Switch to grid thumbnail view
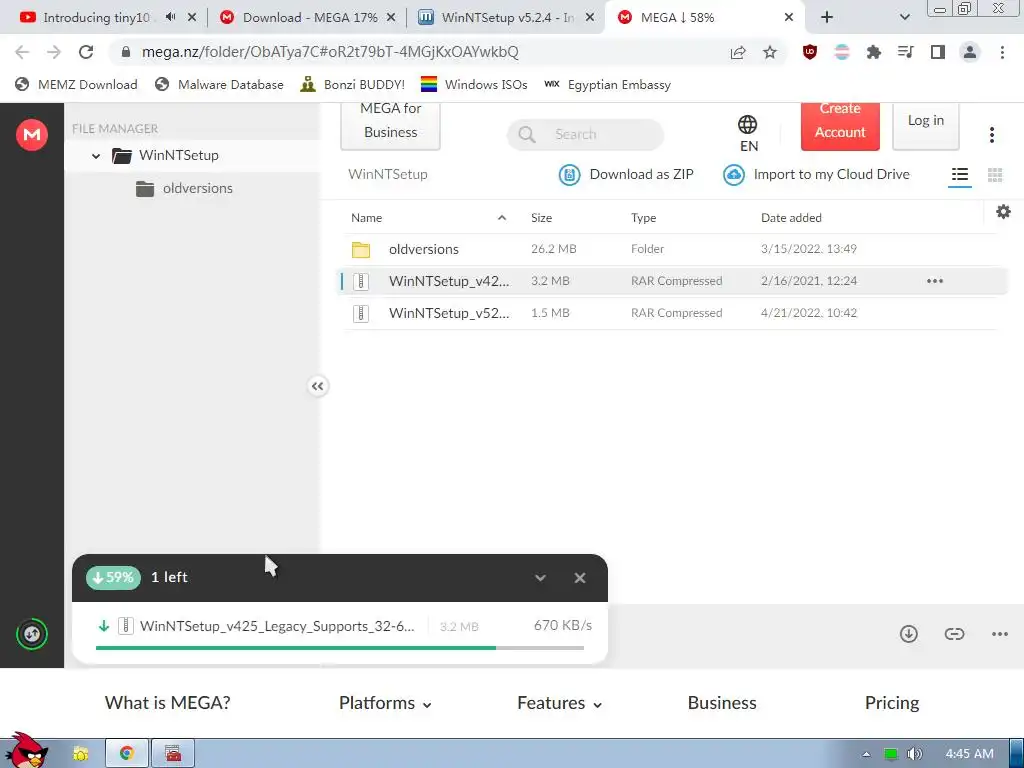 click(x=995, y=174)
